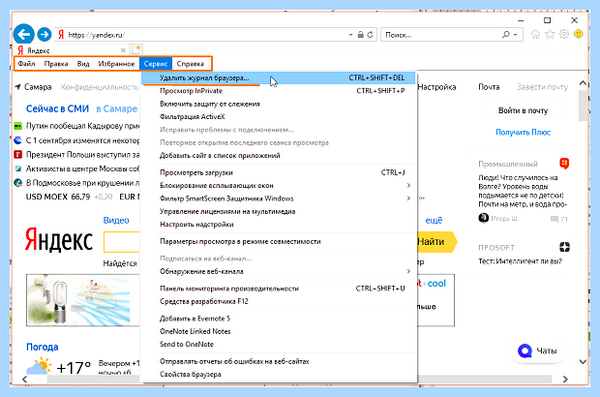The width and height of the screenshot is (600, 397).
Task: Click the Самара location link
Action: tap(37, 87)
